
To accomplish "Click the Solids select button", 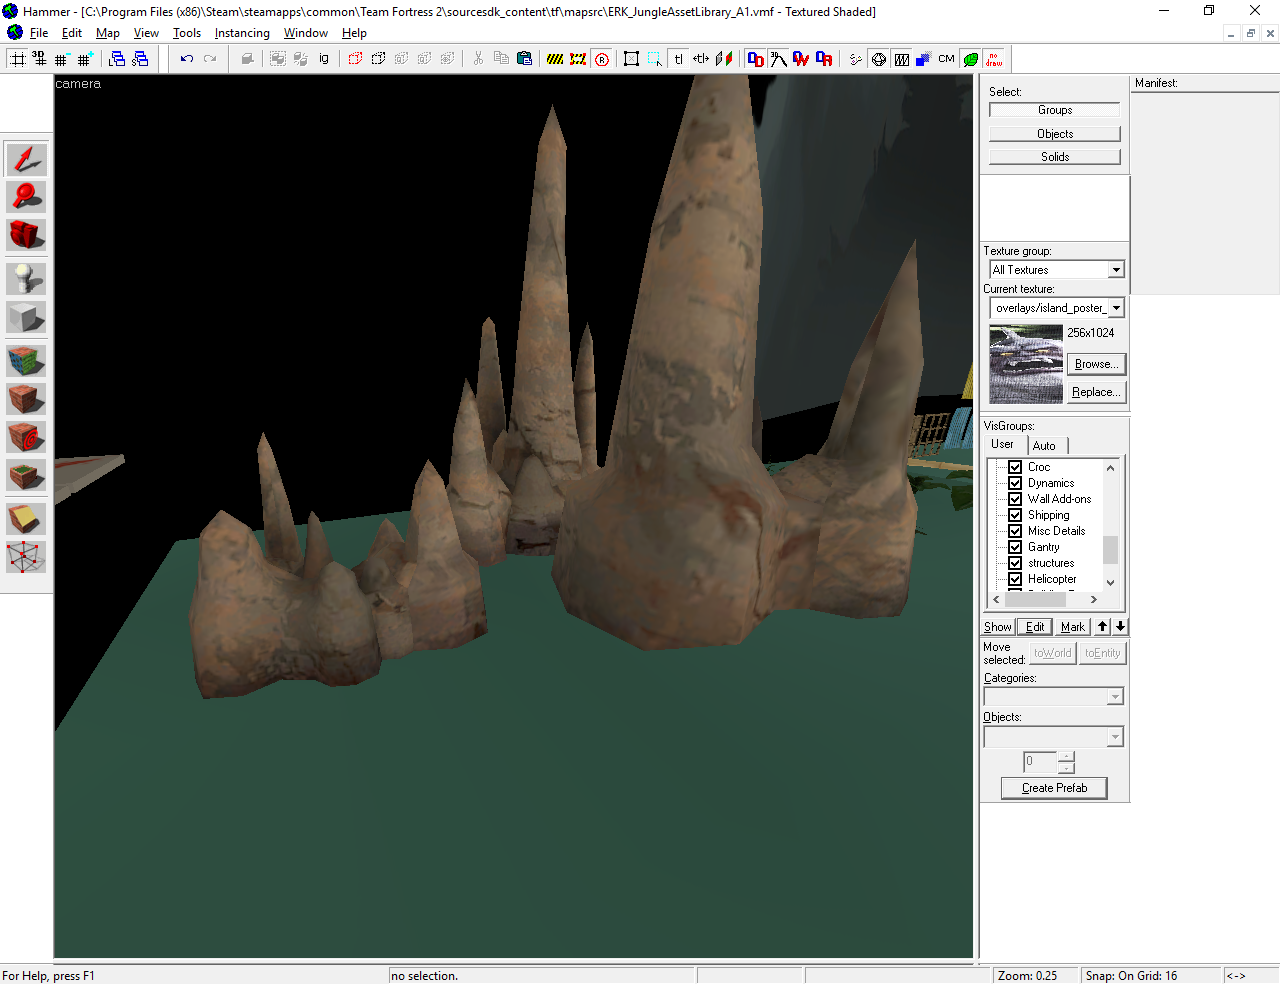I will pos(1055,157).
